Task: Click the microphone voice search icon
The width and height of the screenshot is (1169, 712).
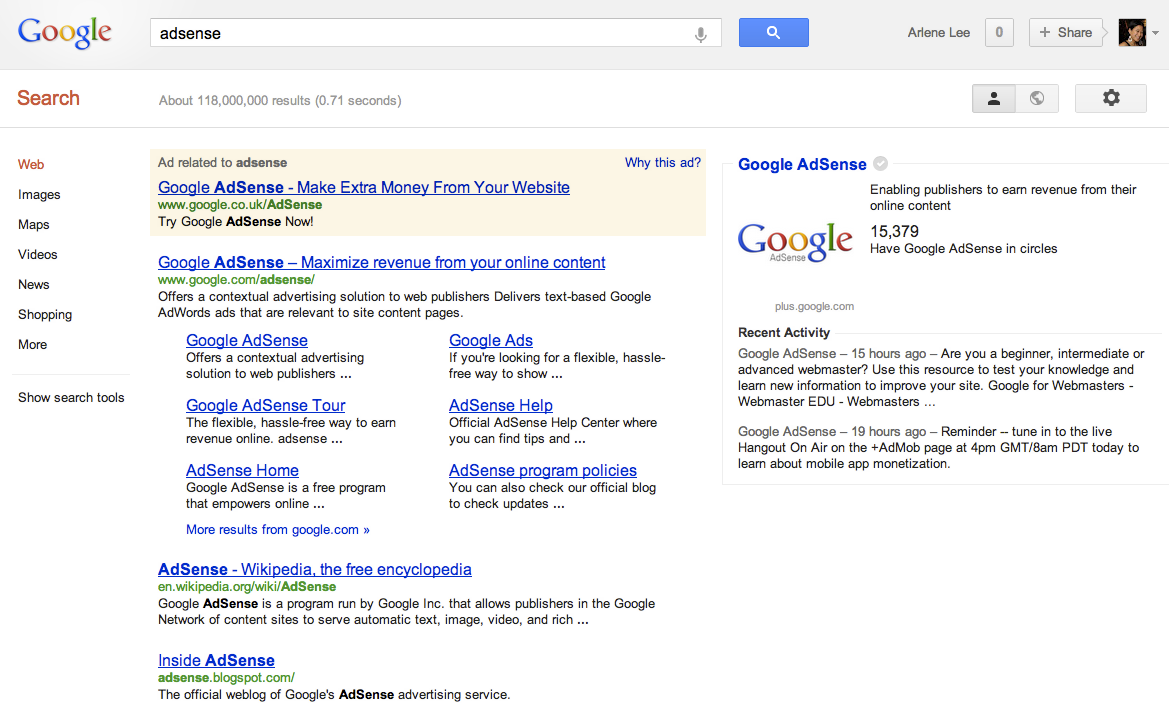Action: coord(700,34)
